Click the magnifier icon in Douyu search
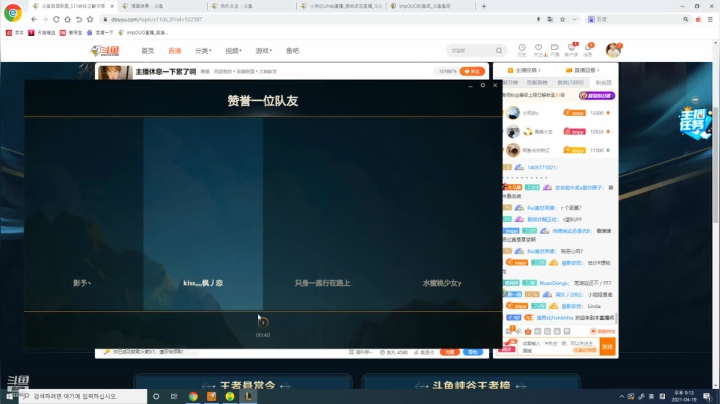720x404 pixels. 499,50
